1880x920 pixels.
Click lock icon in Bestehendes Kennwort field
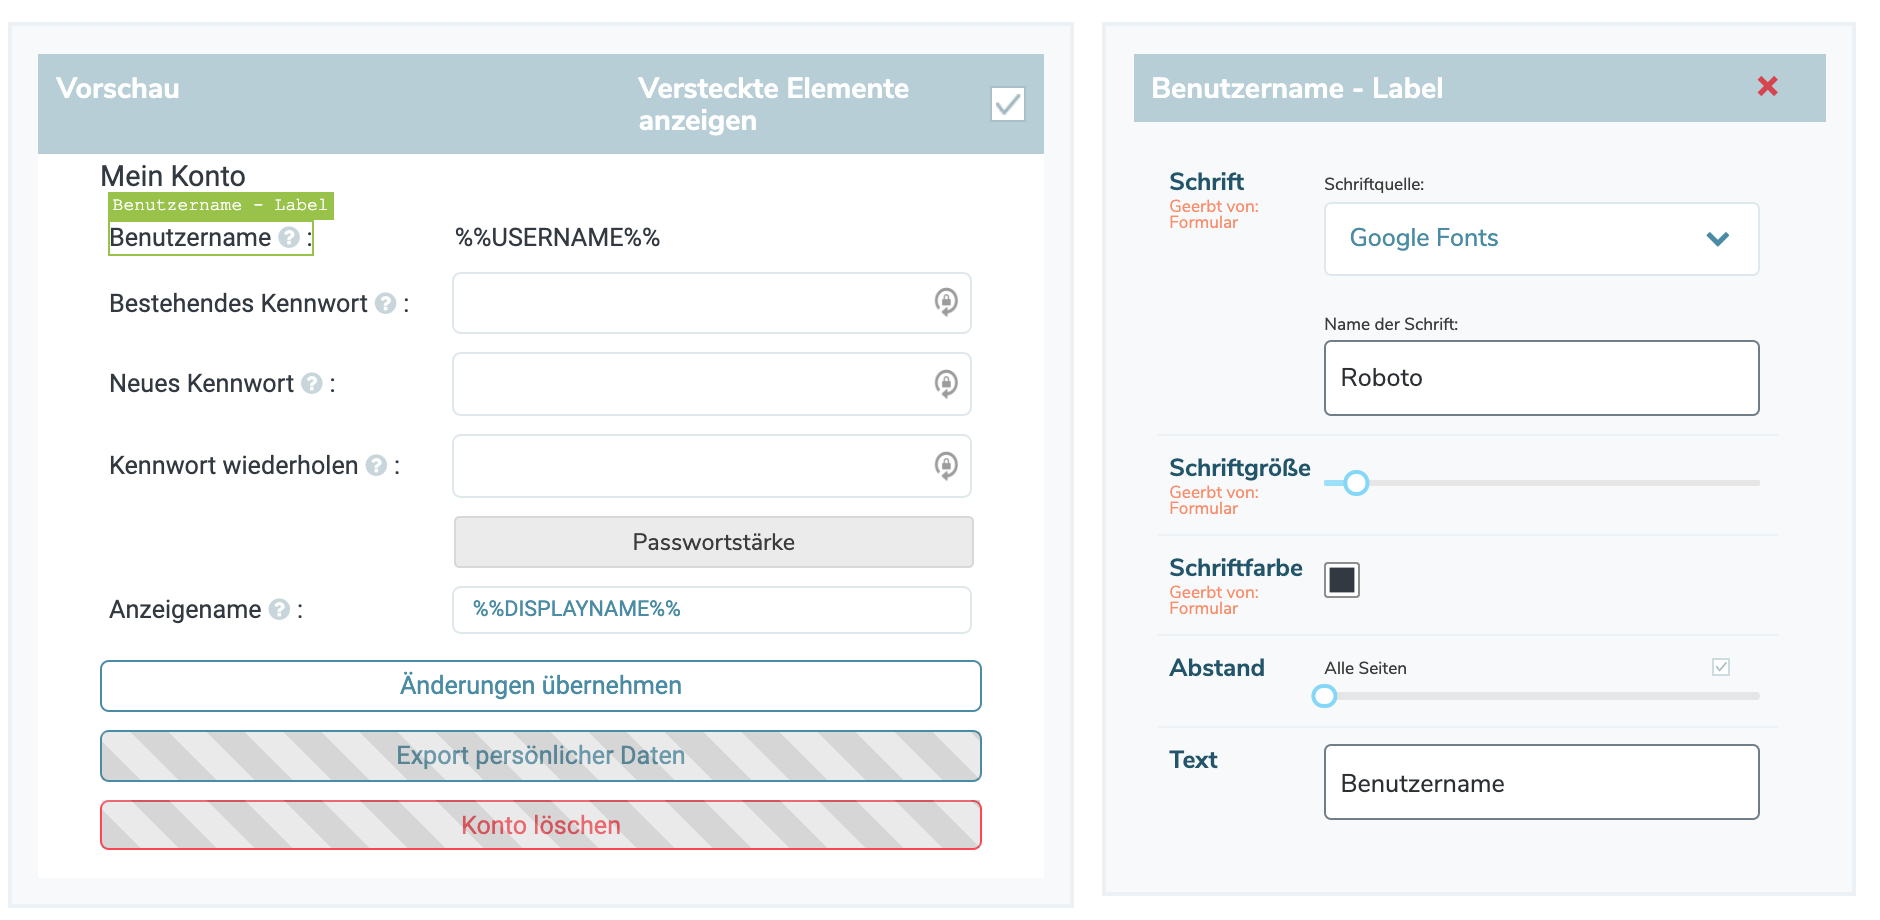point(945,302)
